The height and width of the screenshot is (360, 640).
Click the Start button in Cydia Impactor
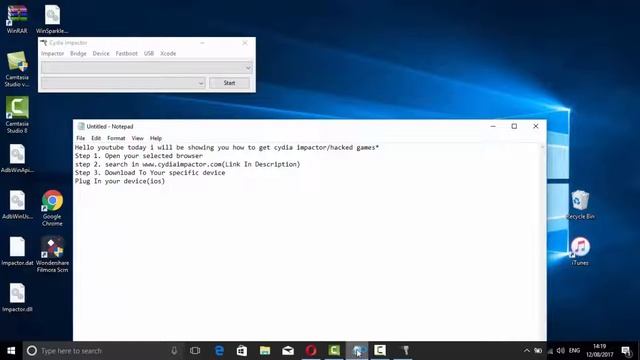click(229, 83)
